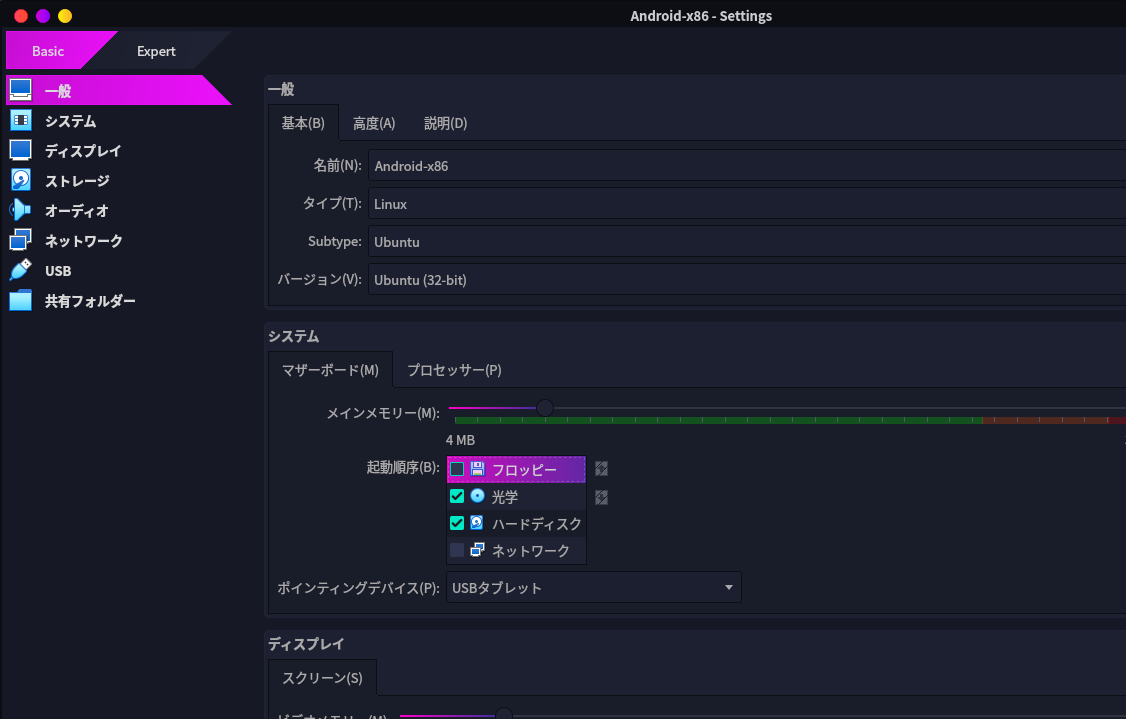Screen dimensions: 1126x719
Task: Click the メインメモリー slider handle
Action: [x=544, y=408]
